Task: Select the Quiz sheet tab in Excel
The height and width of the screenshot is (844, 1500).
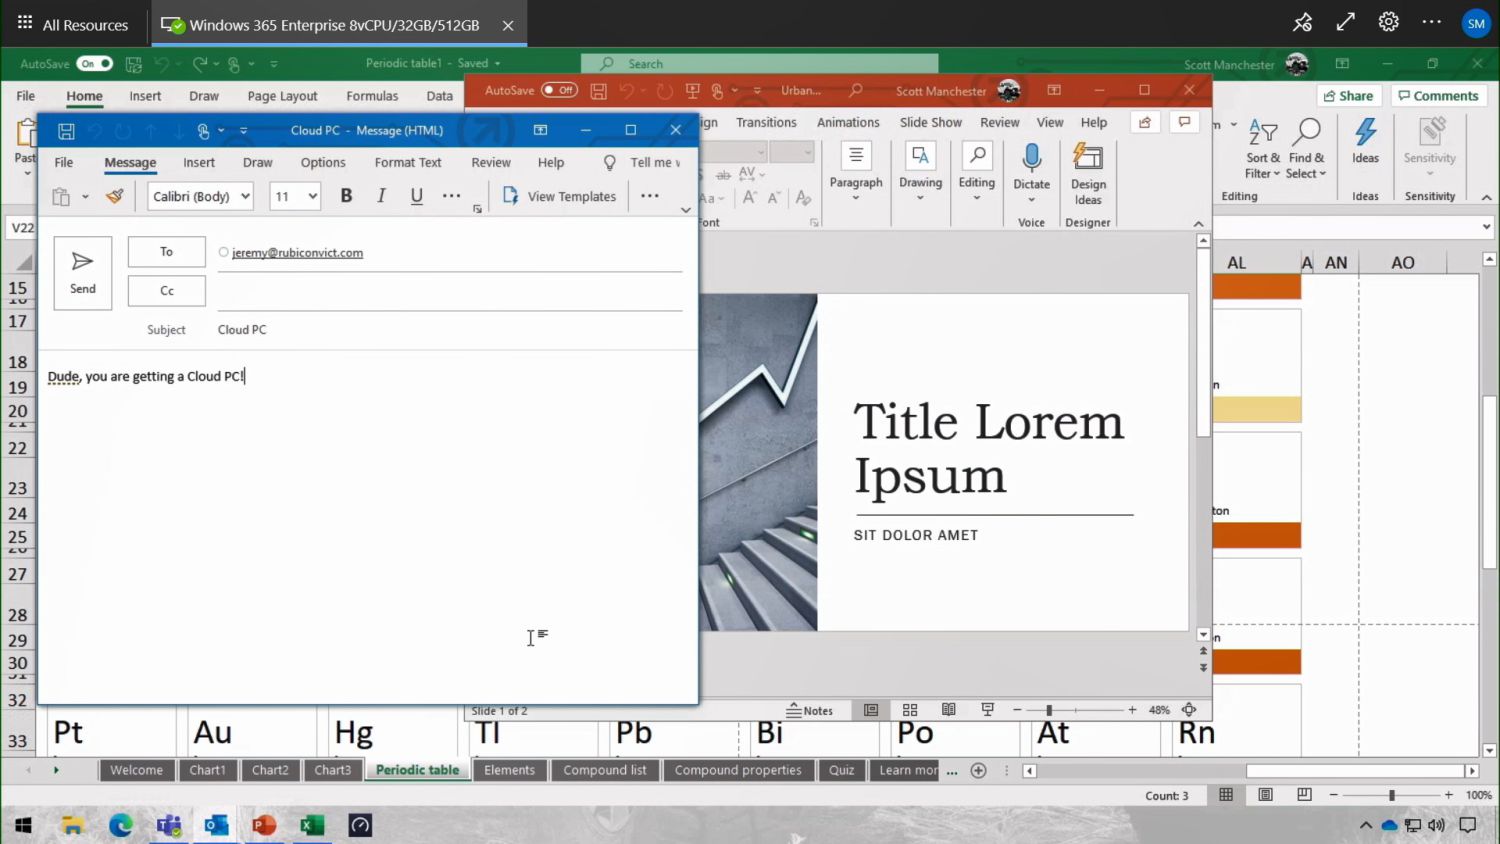Action: point(842,770)
